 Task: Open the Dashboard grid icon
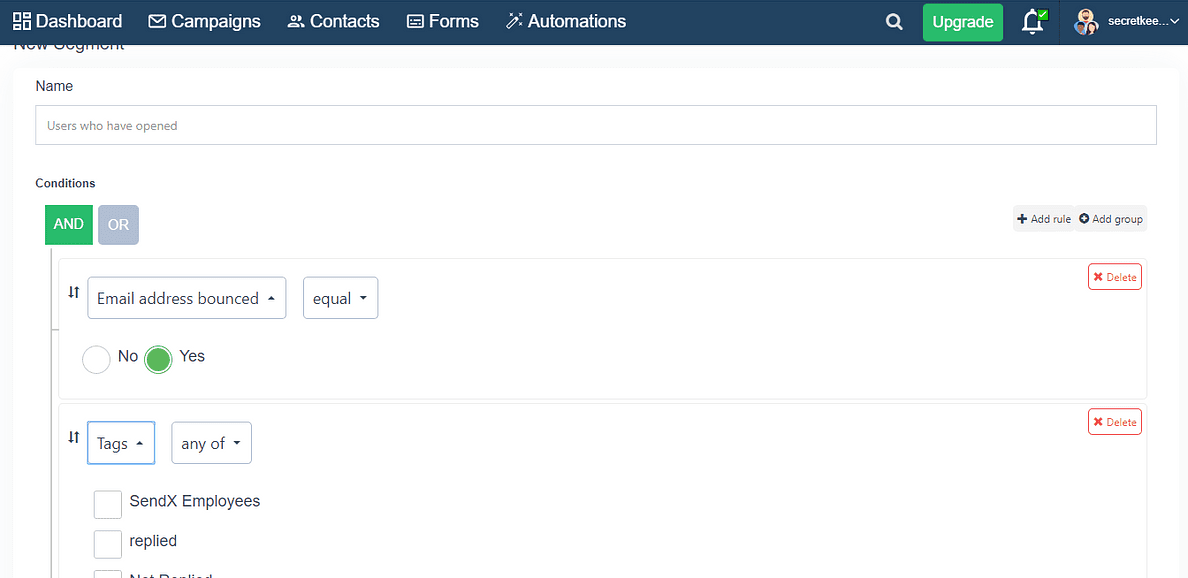[x=20, y=20]
